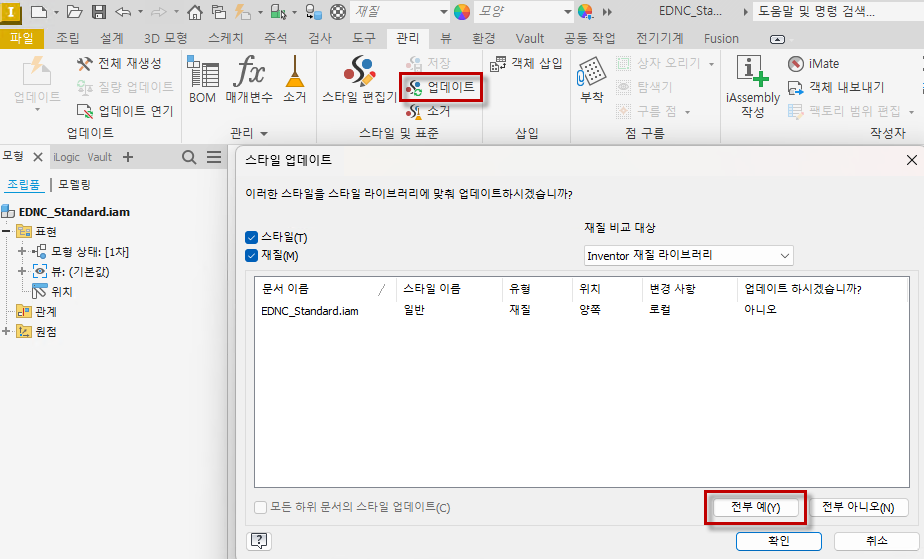
Task: Collapse the 표현 tree node
Action: tap(8, 231)
